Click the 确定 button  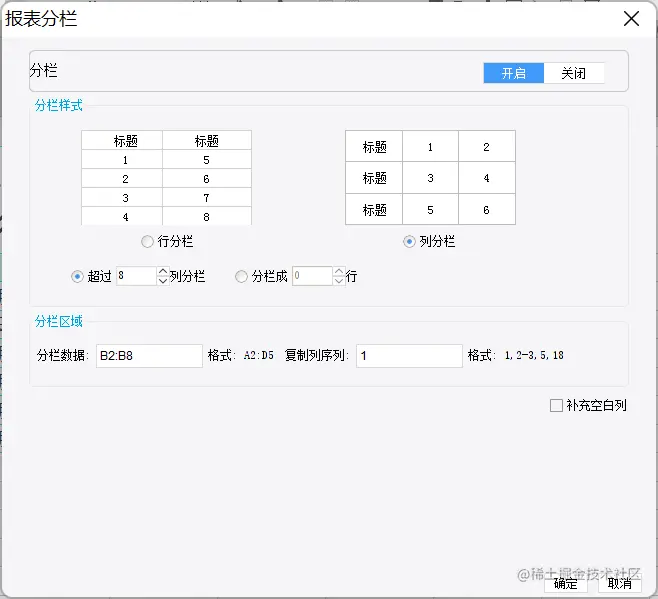coord(566,583)
